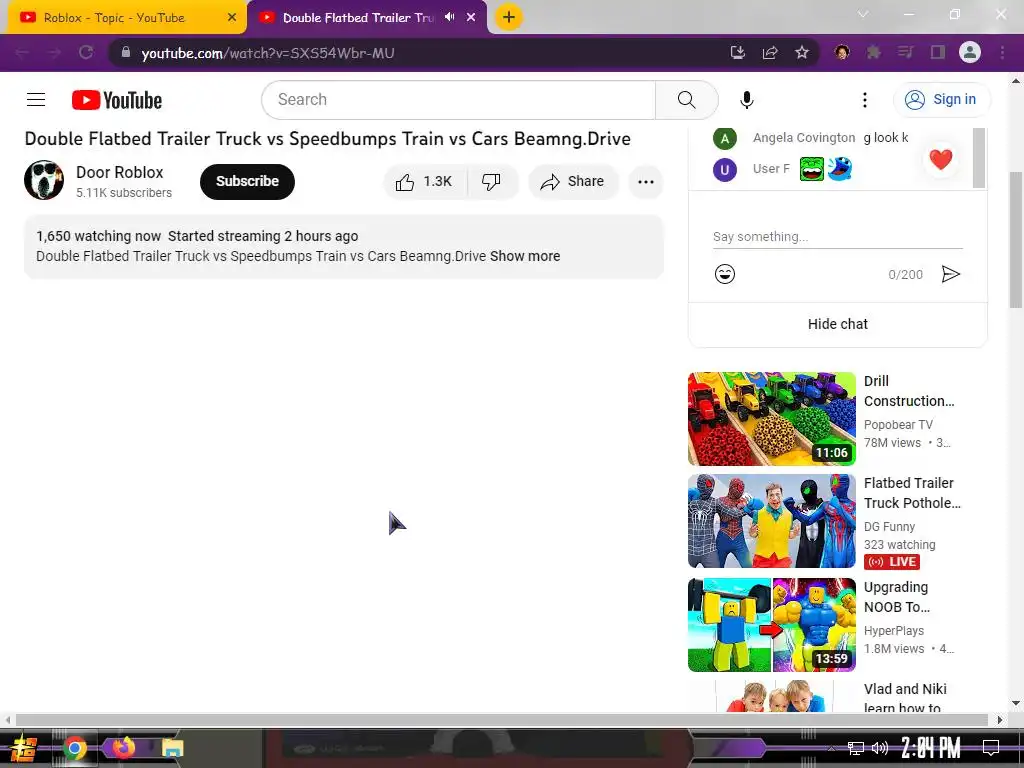Click the extension avatar icon beside star
This screenshot has height=768, width=1024.
tap(842, 52)
